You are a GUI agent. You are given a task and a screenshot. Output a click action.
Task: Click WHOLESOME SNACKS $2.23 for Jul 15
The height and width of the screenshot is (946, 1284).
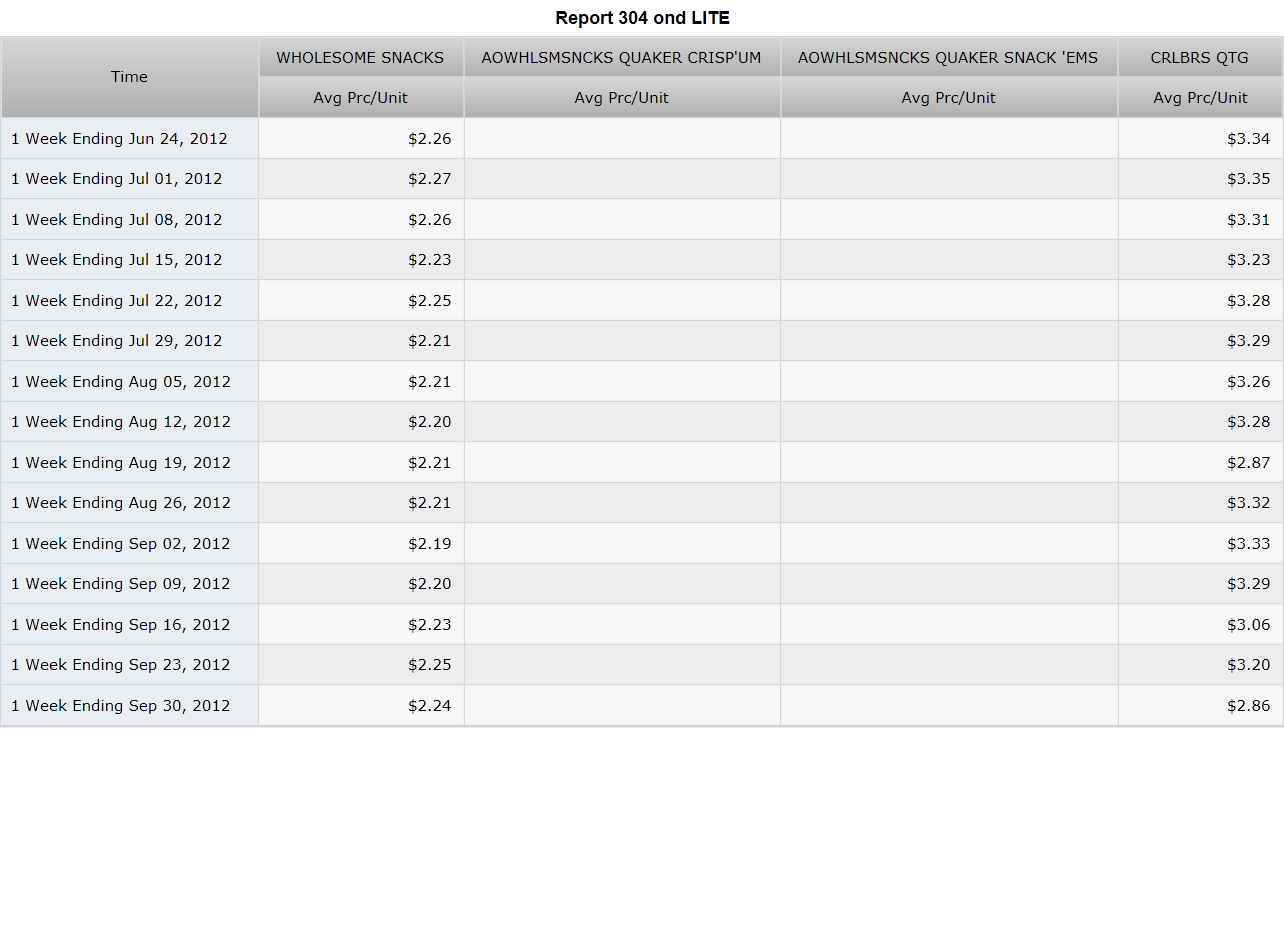pyautogui.click(x=430, y=260)
